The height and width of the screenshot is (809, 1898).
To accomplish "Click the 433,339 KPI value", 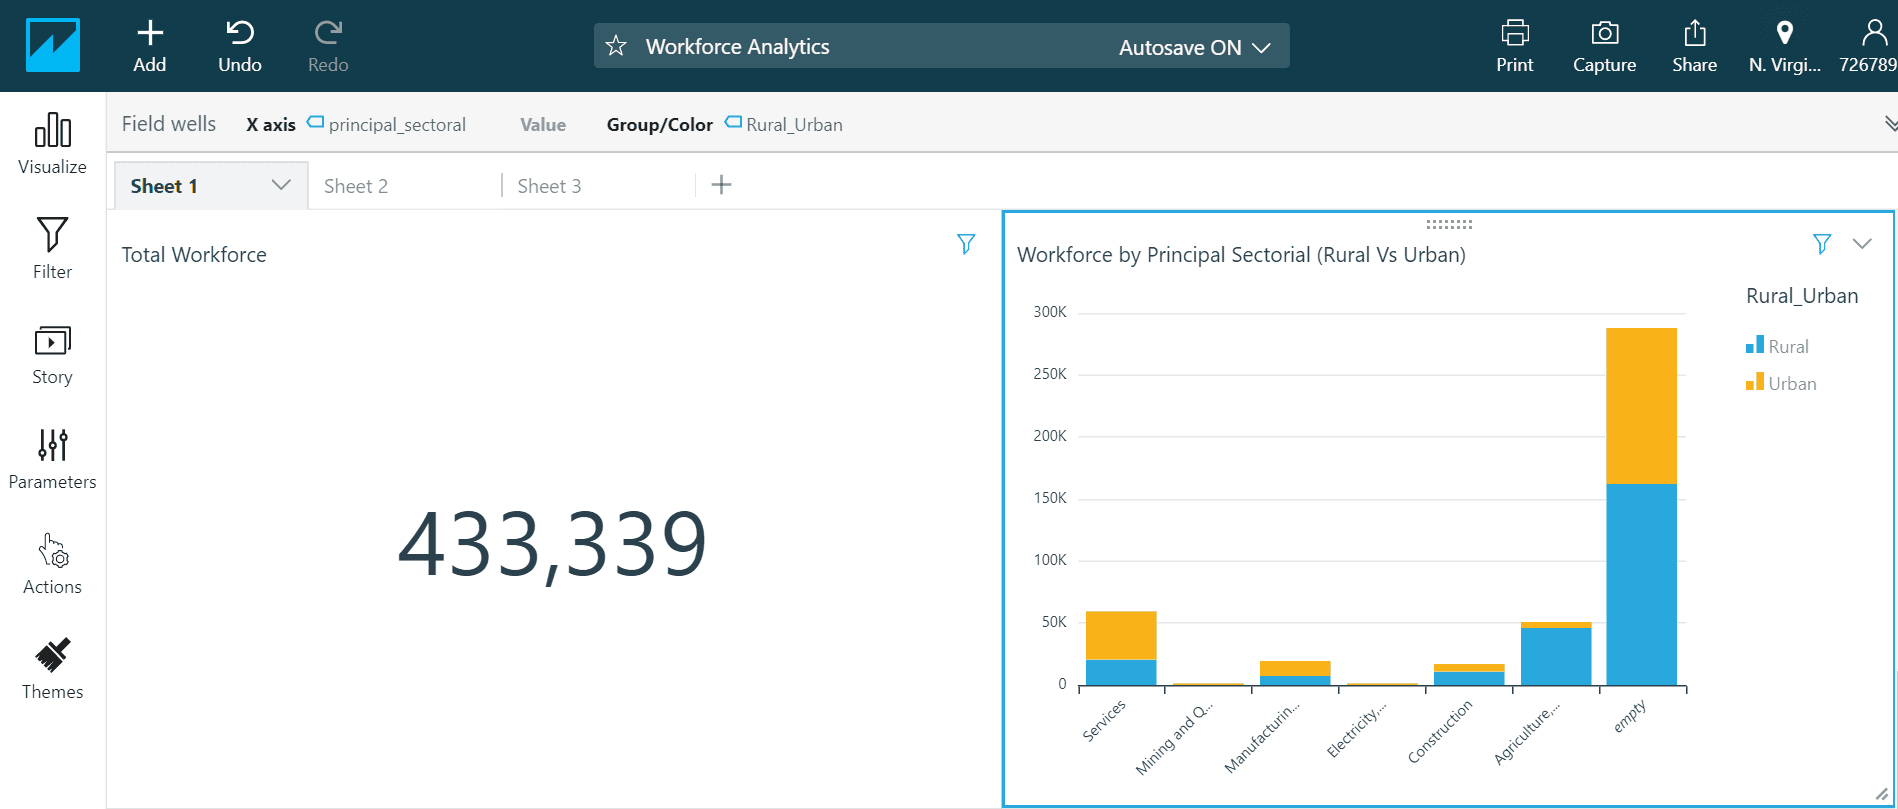I will click(x=552, y=544).
